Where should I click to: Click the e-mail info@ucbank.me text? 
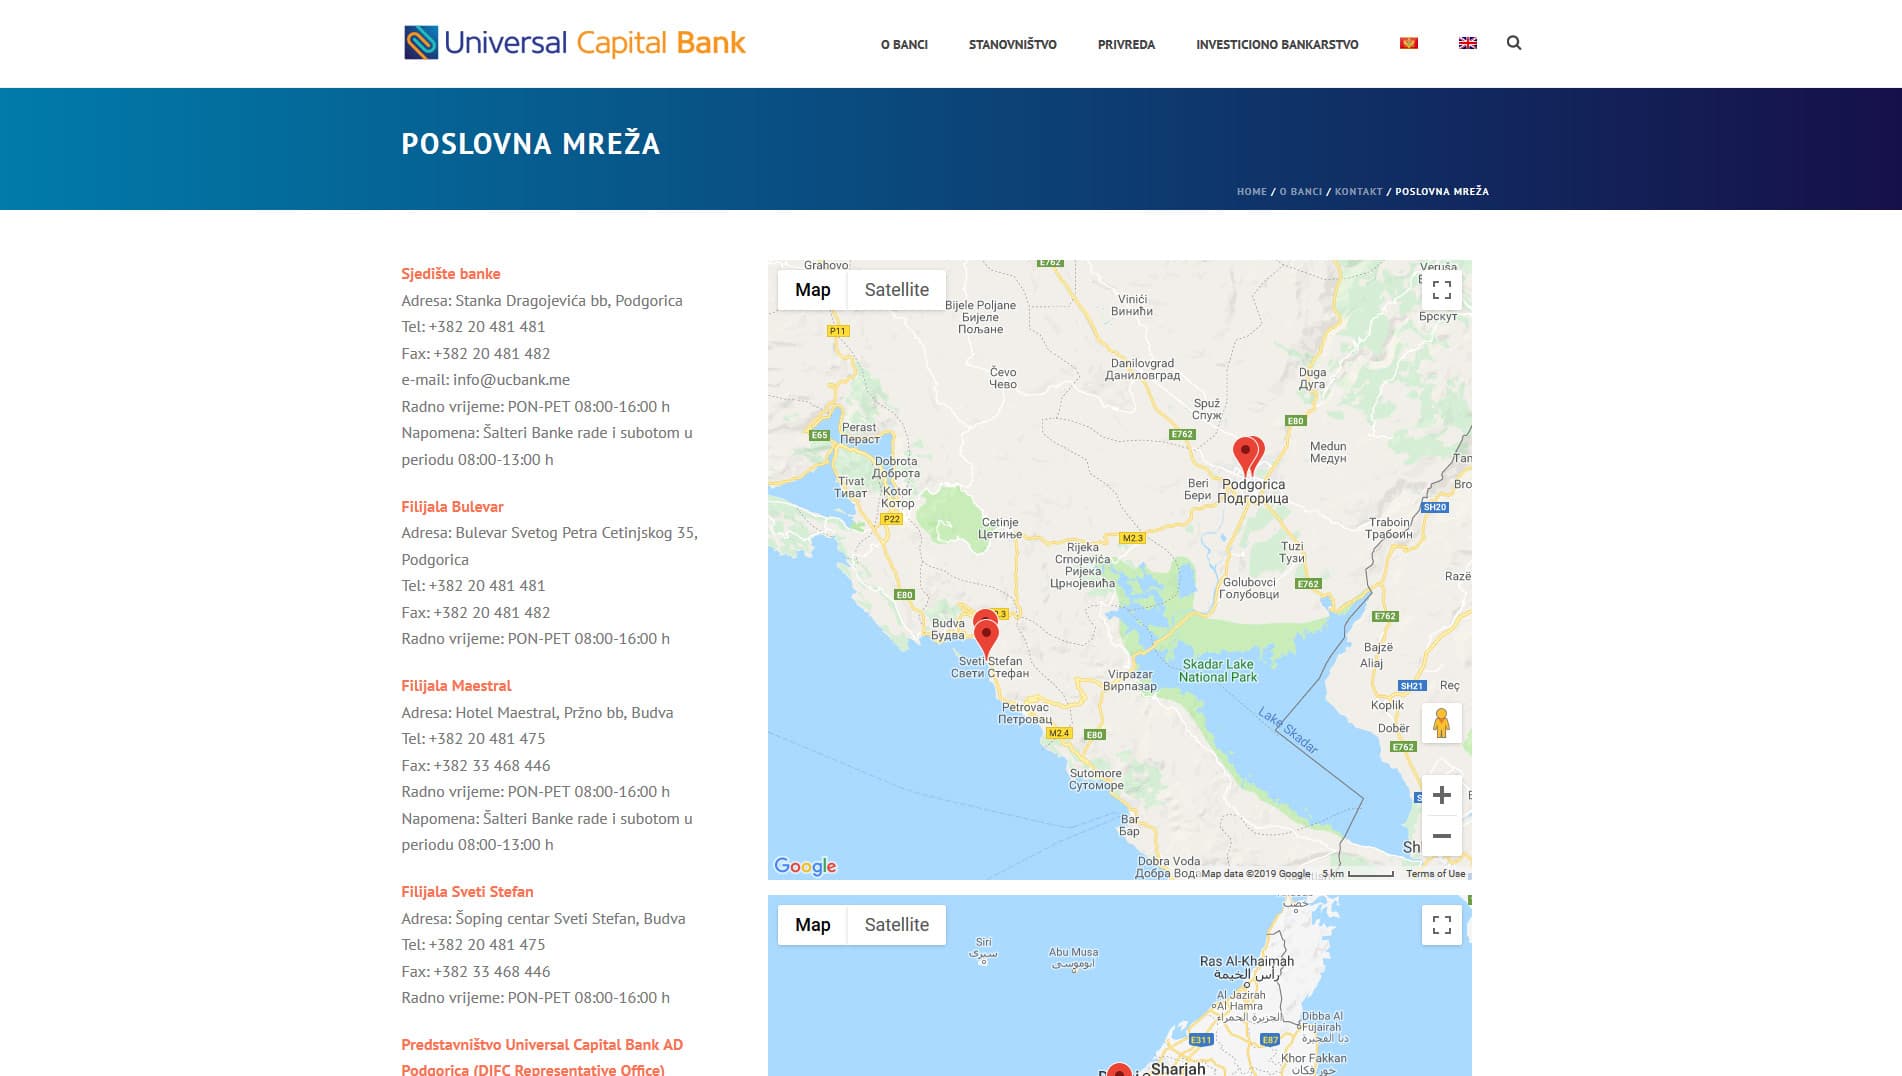(486, 380)
